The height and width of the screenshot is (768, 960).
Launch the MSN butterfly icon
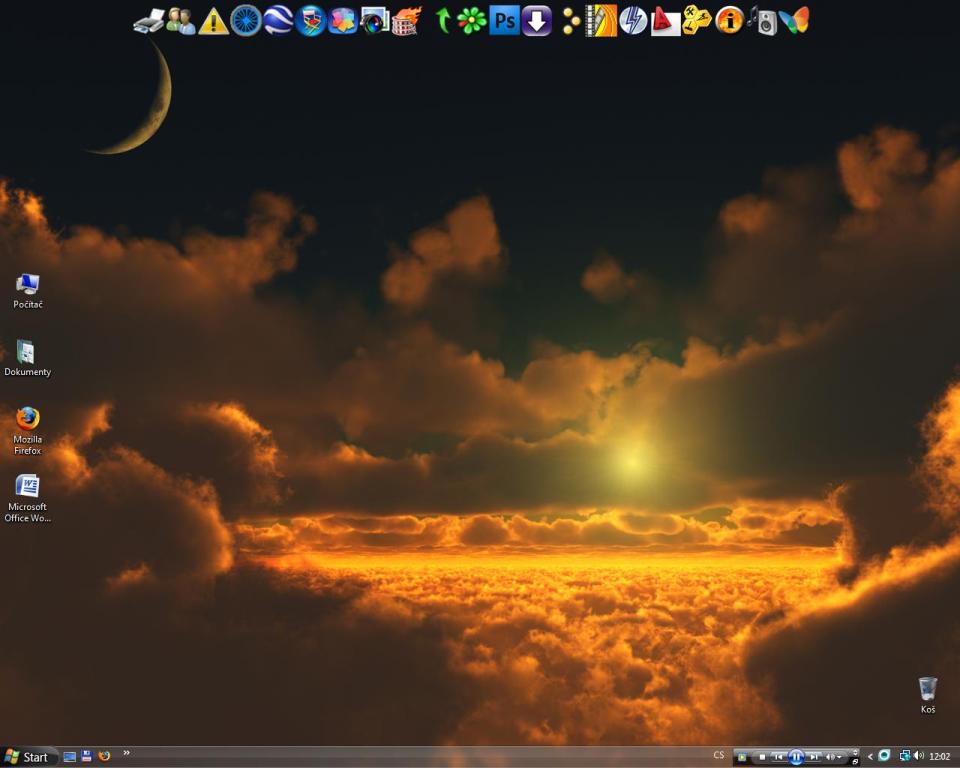pos(794,20)
